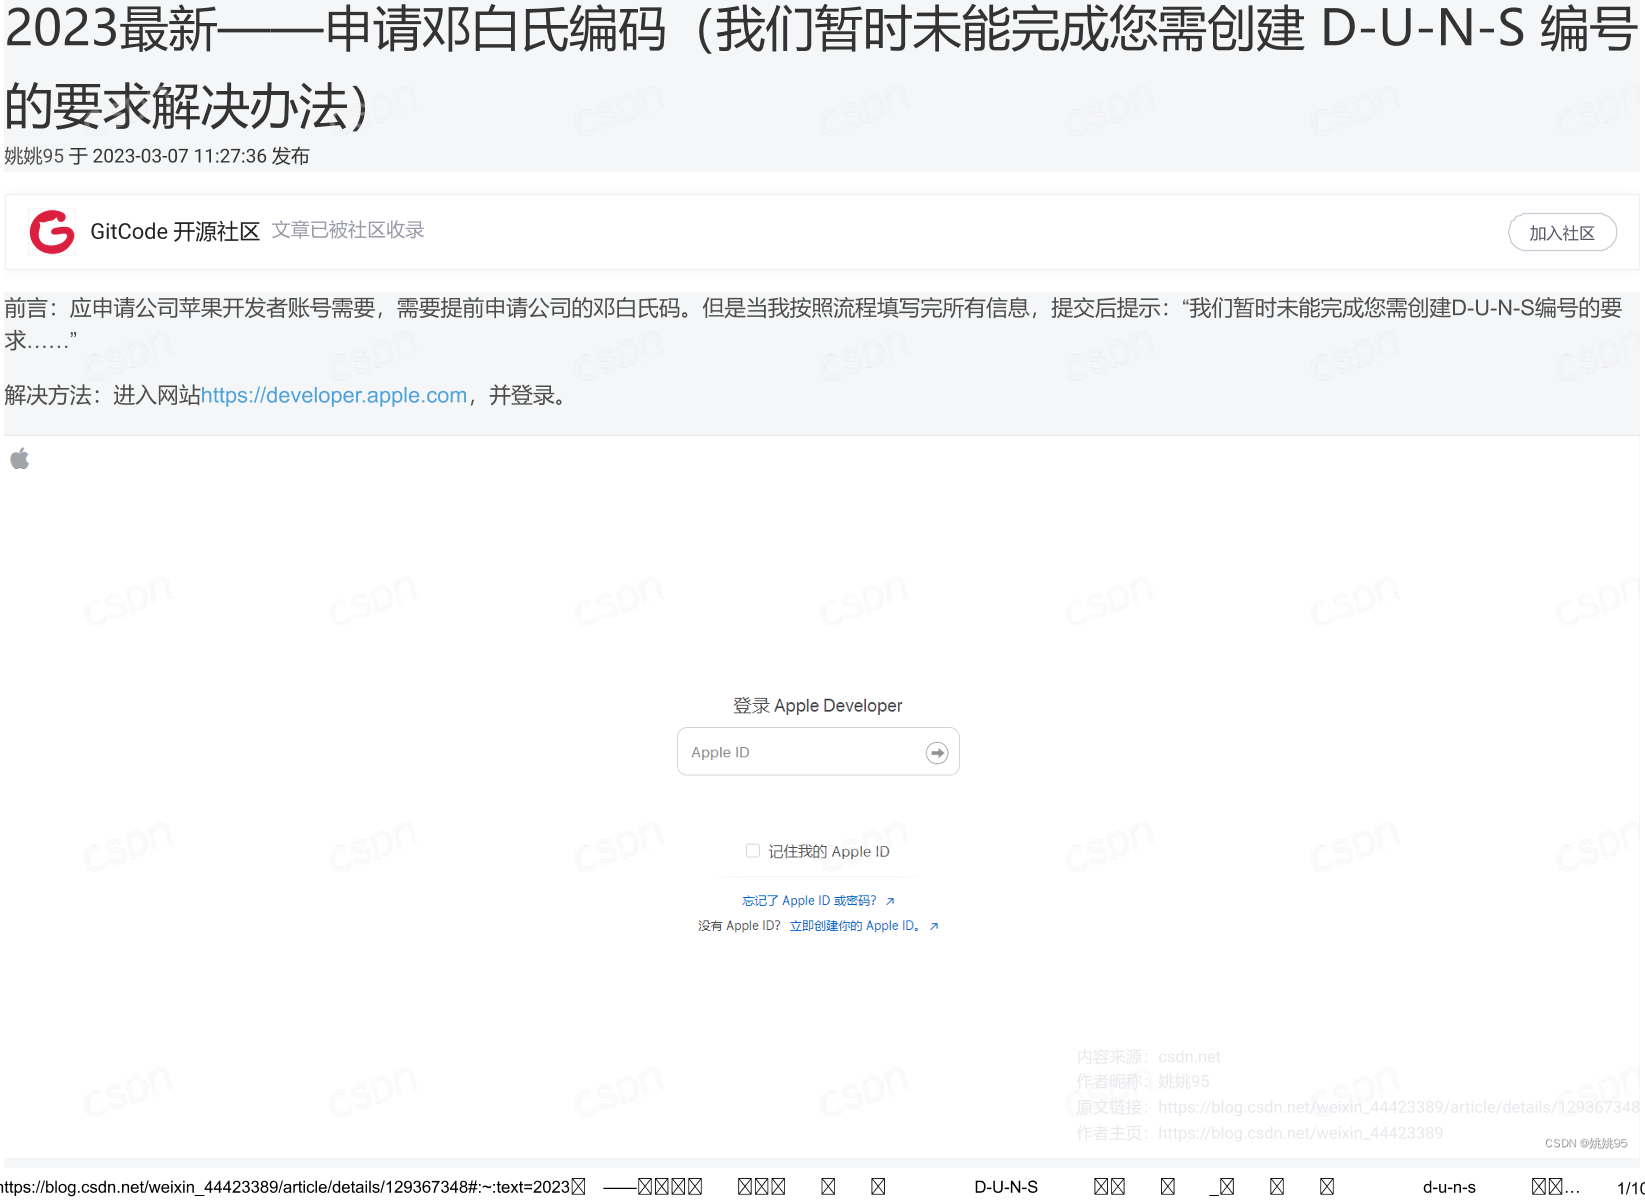Click GitCode 开源社区 label
1645x1200 pixels.
[x=175, y=232]
